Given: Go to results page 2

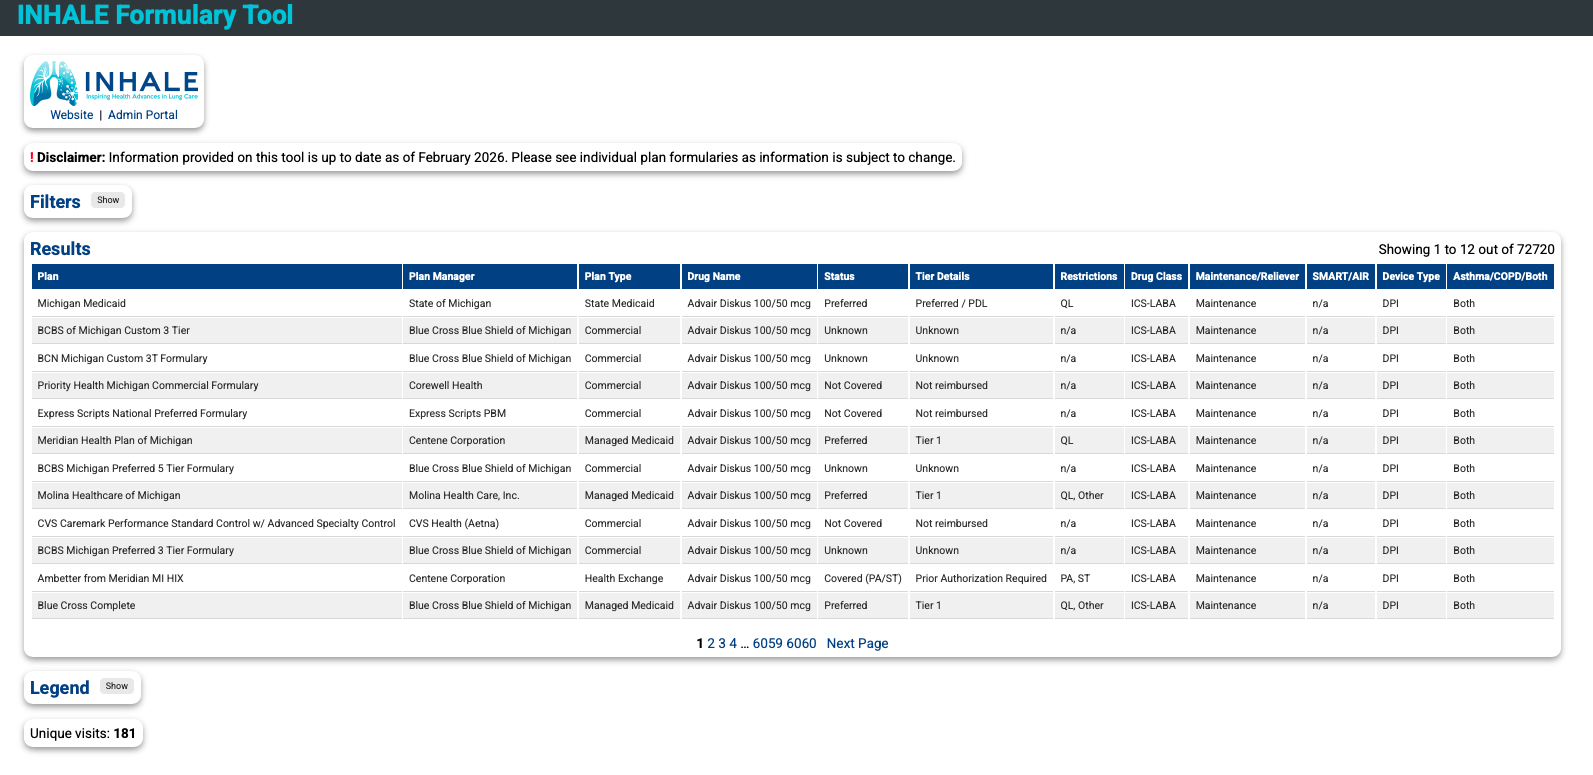Looking at the screenshot, I should coord(711,643).
